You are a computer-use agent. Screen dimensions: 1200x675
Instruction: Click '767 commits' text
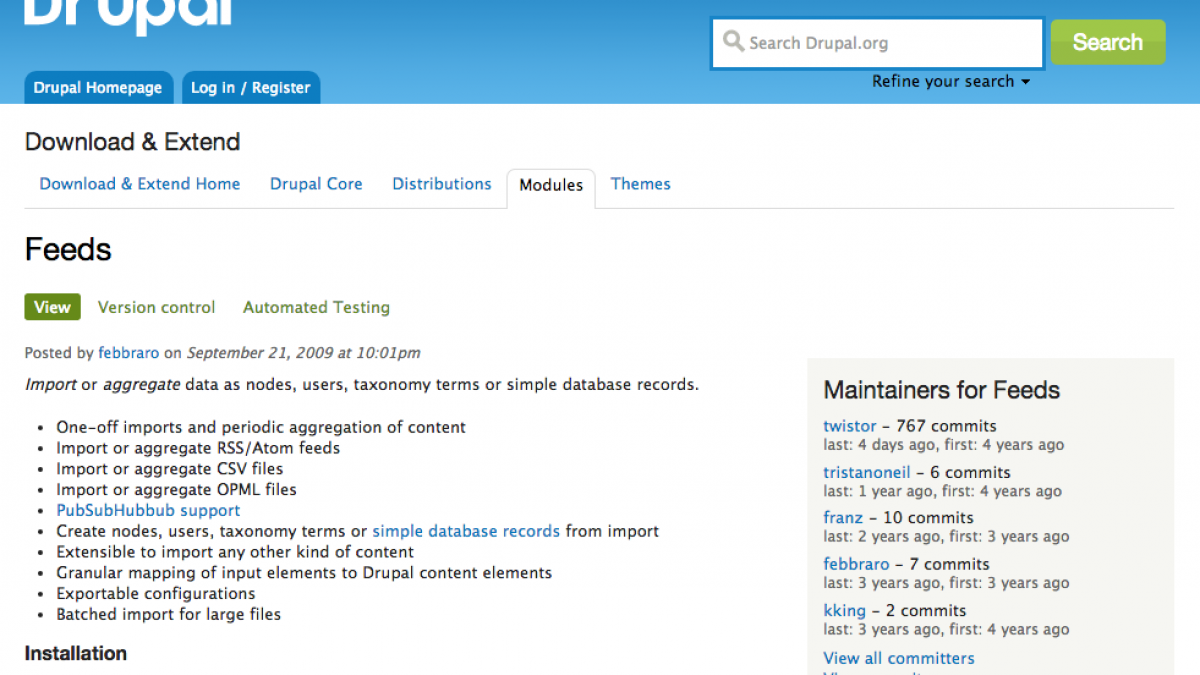point(947,426)
